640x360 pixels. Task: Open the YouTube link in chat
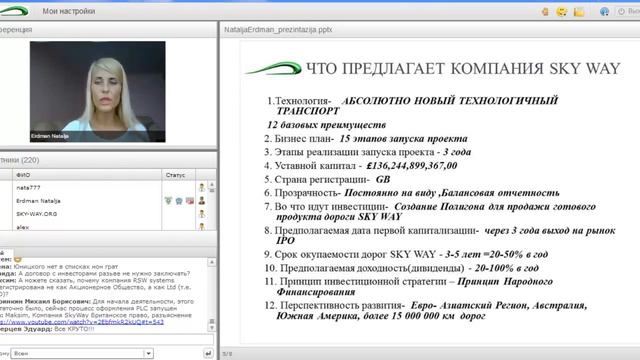tap(82, 322)
